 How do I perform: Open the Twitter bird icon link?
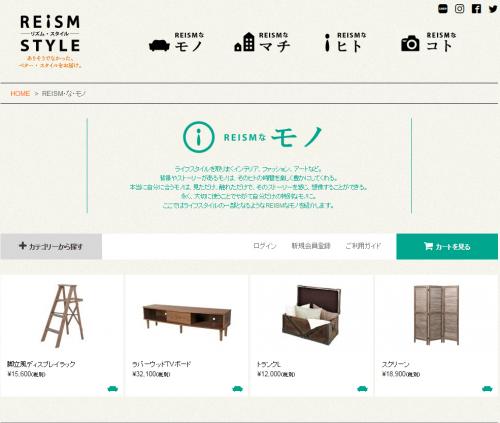pos(493,9)
